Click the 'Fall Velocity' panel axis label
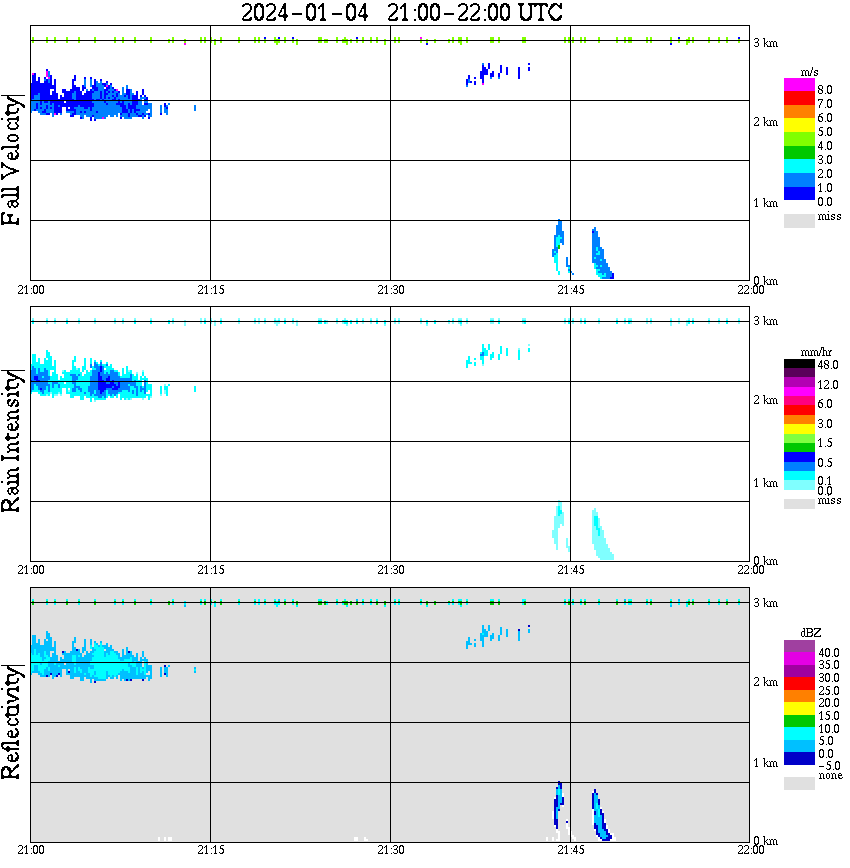This screenshot has height=868, width=850. pyautogui.click(x=12, y=160)
